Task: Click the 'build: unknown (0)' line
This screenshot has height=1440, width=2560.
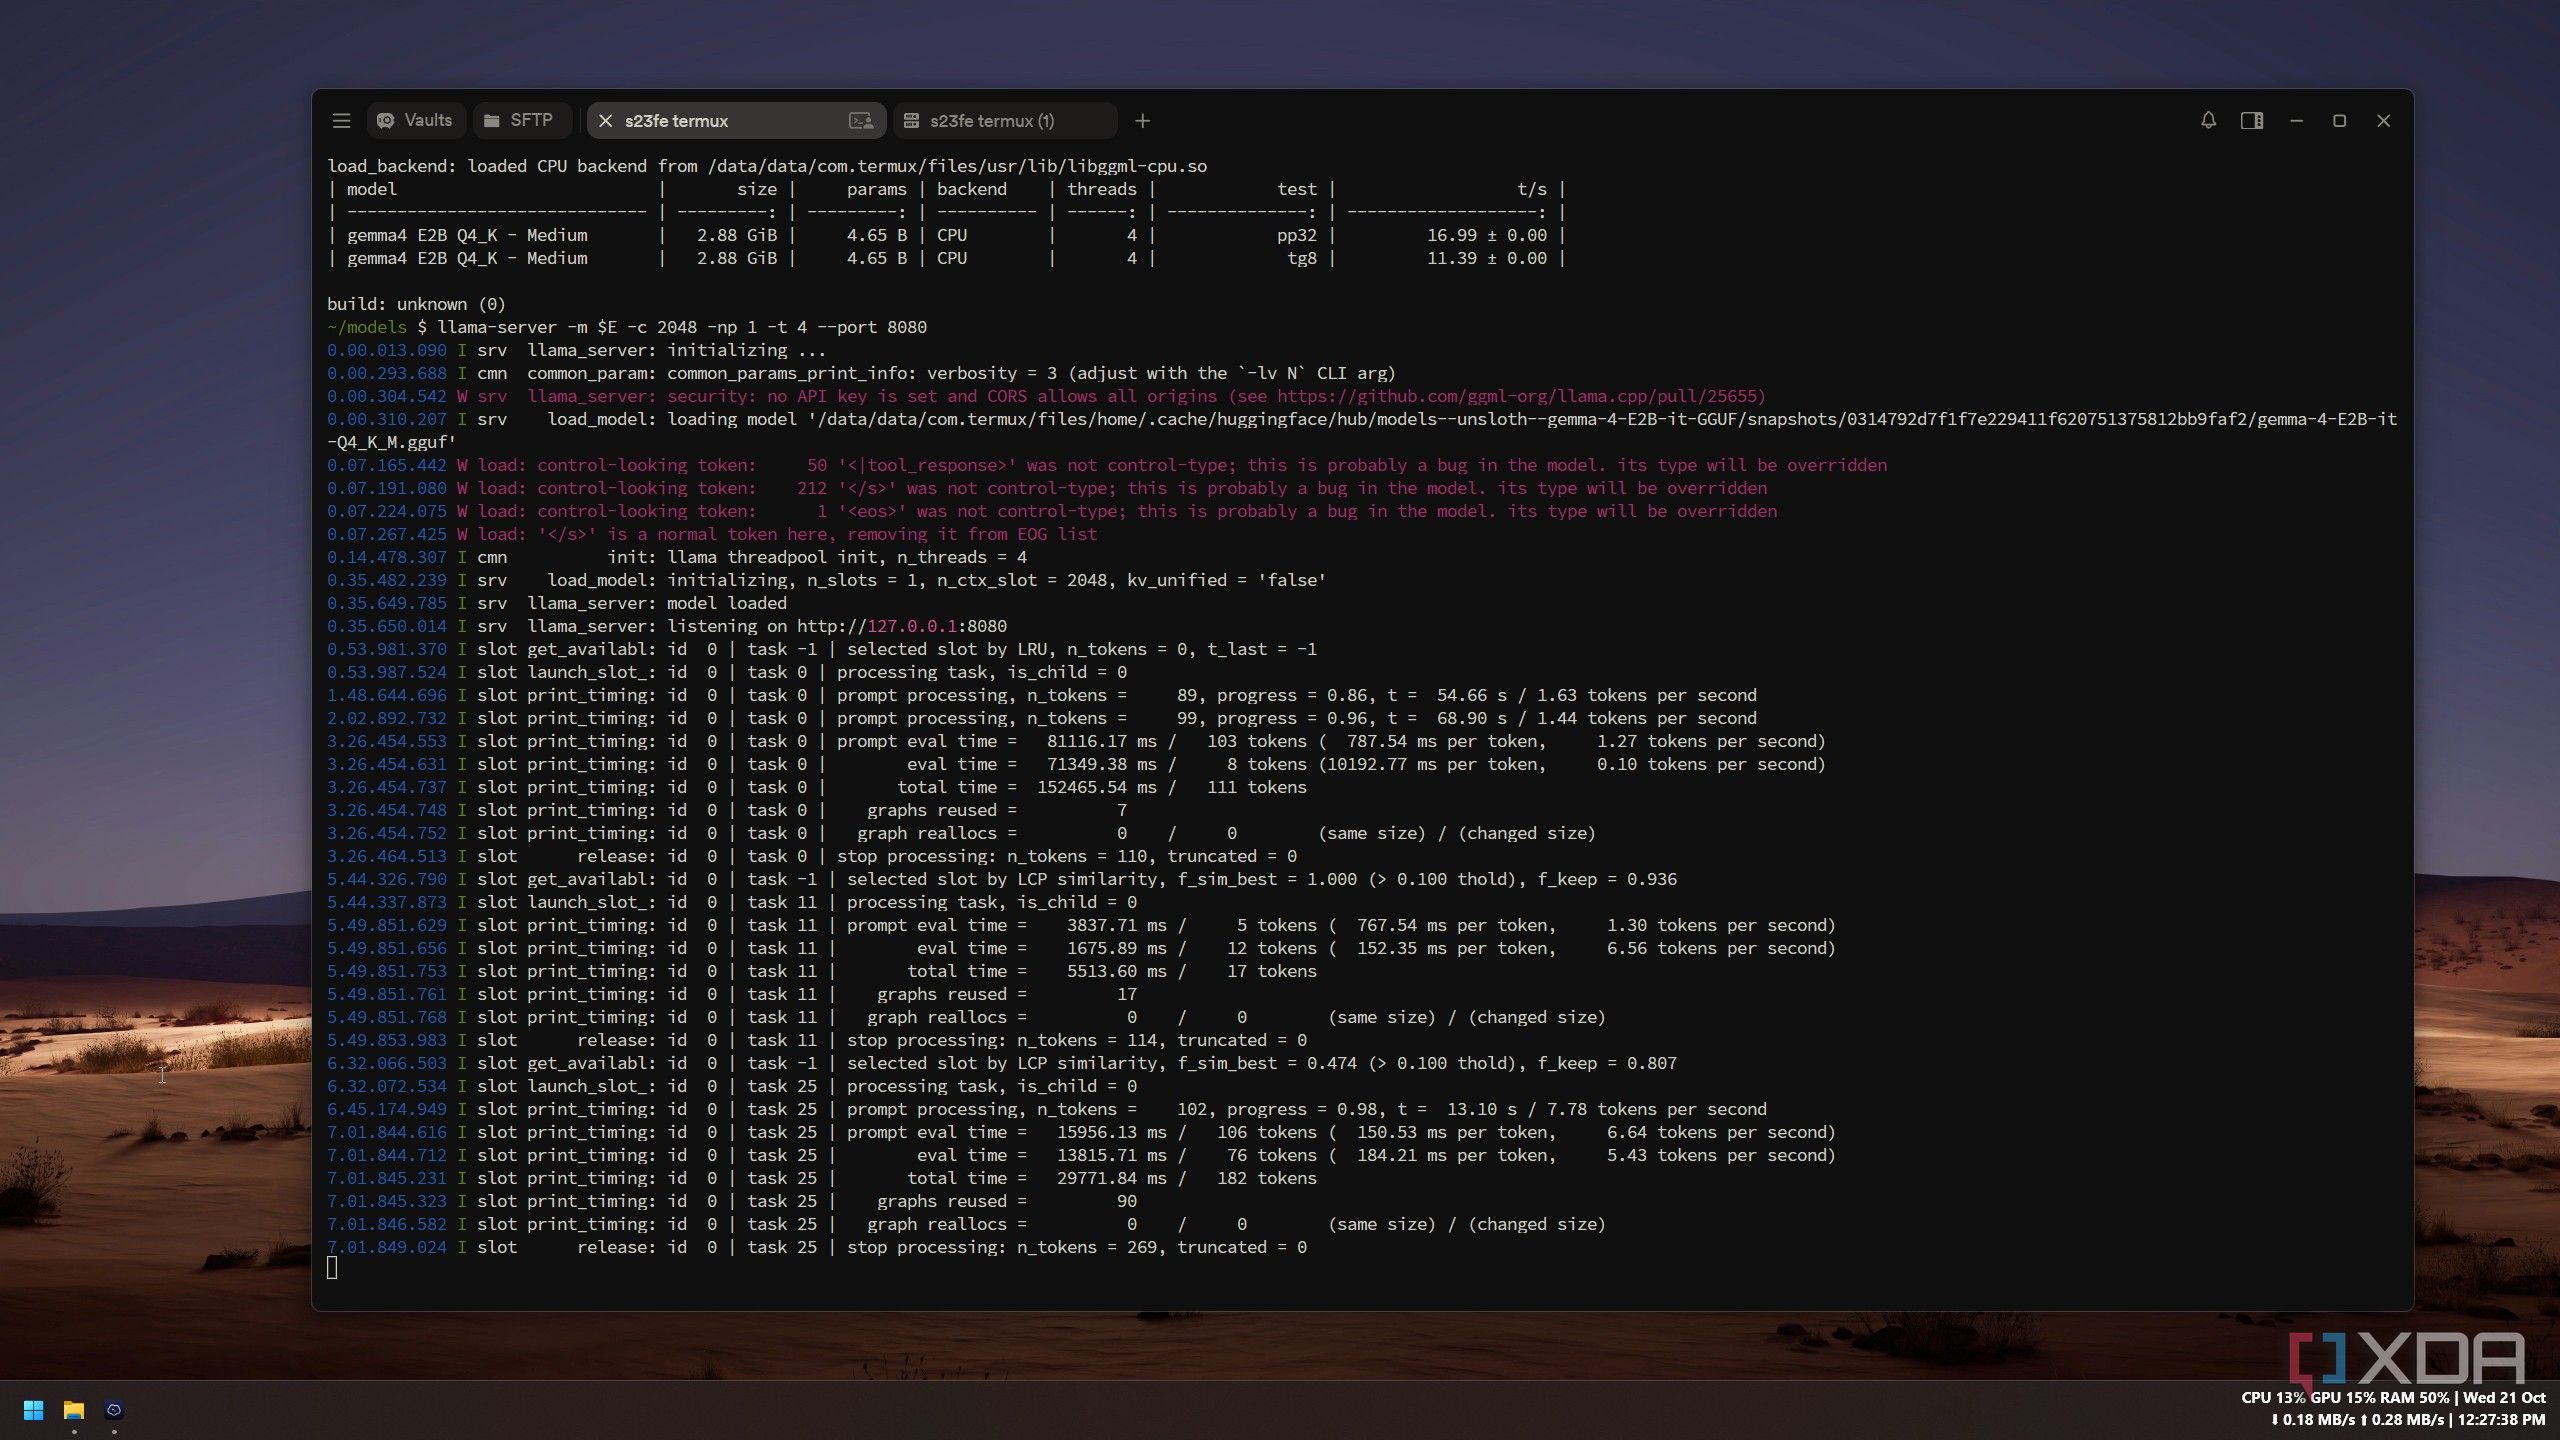Action: click(416, 304)
